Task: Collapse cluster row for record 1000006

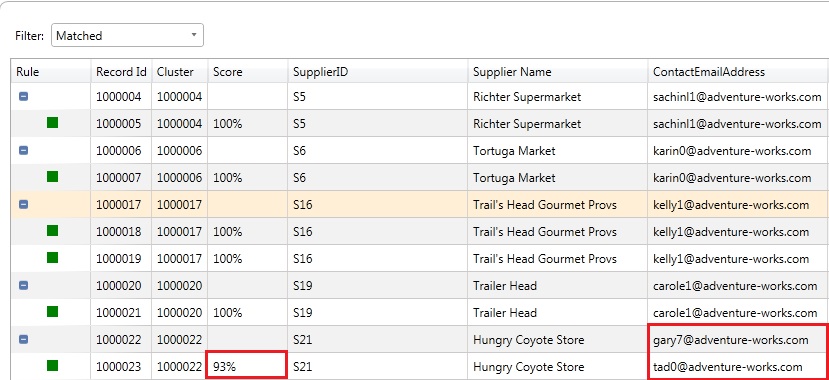Action: pos(23,151)
